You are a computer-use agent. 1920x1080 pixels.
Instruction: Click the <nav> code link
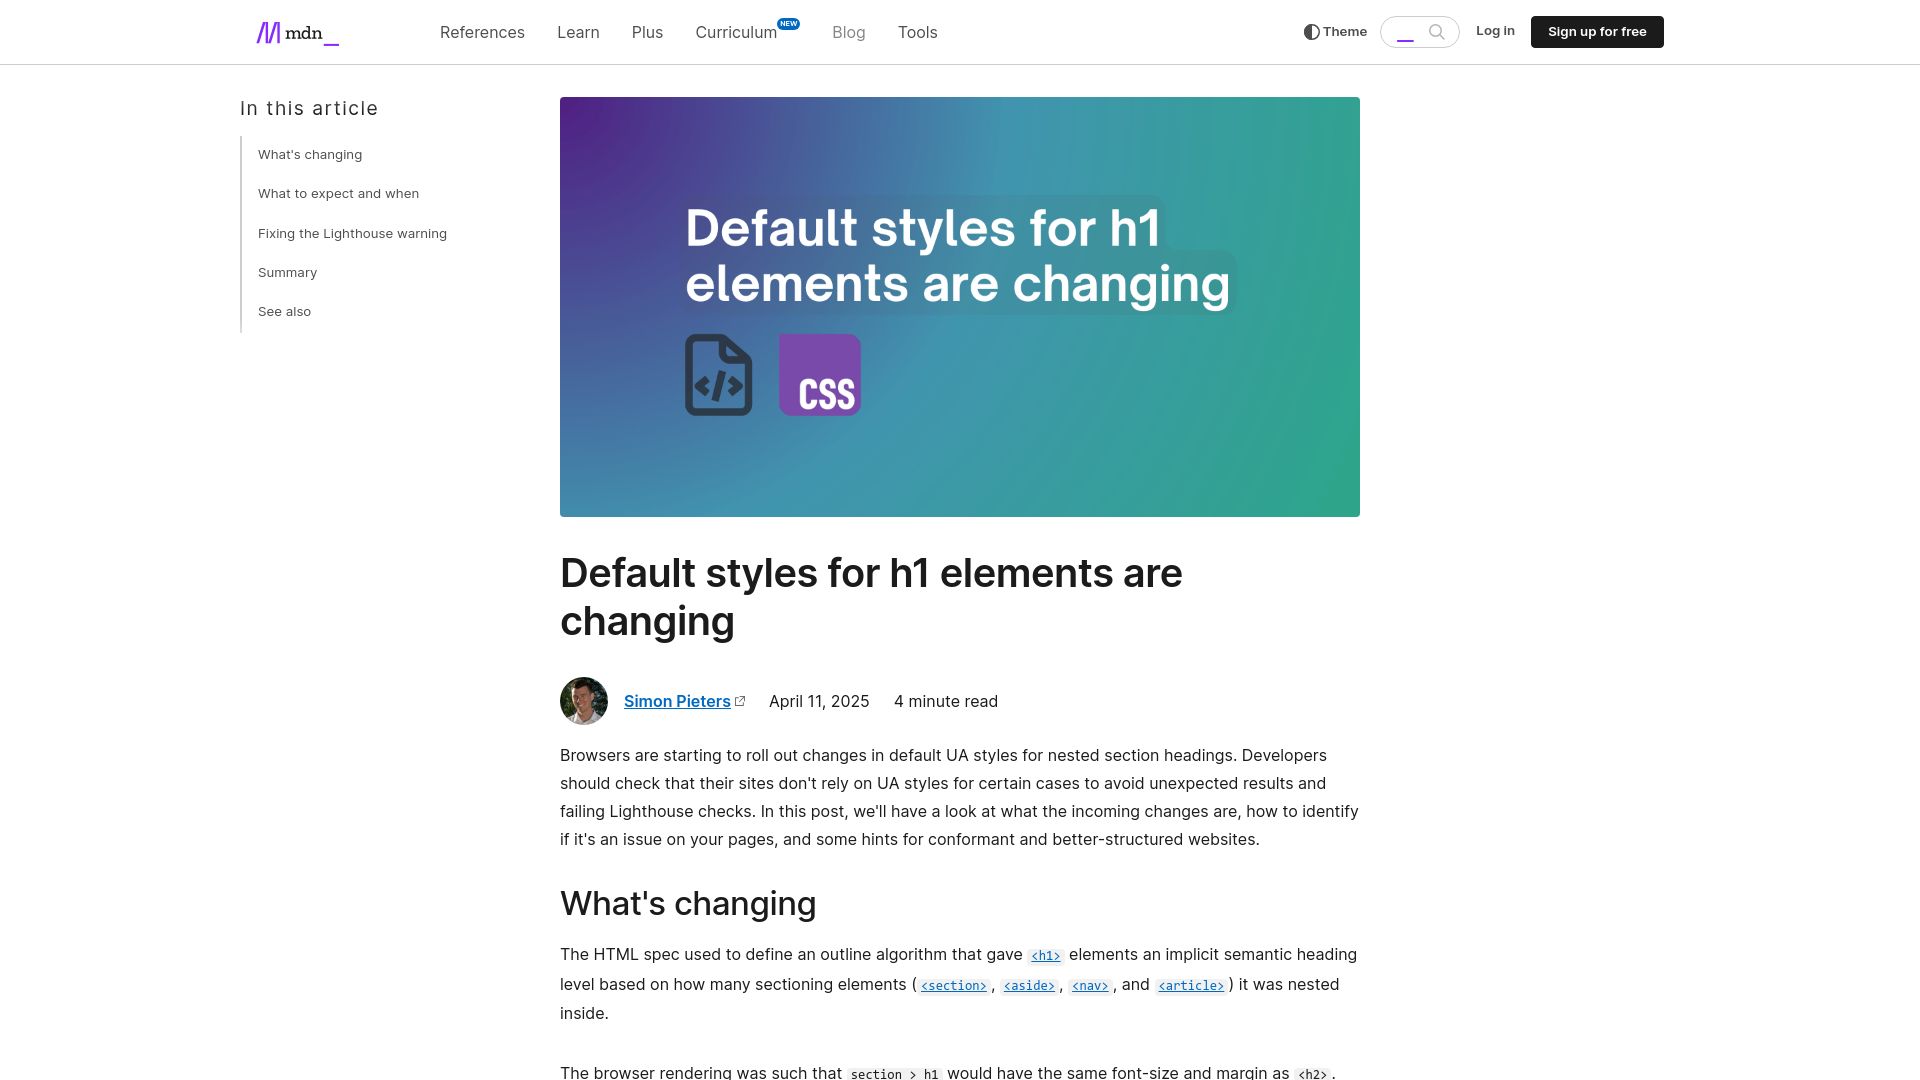click(1090, 986)
